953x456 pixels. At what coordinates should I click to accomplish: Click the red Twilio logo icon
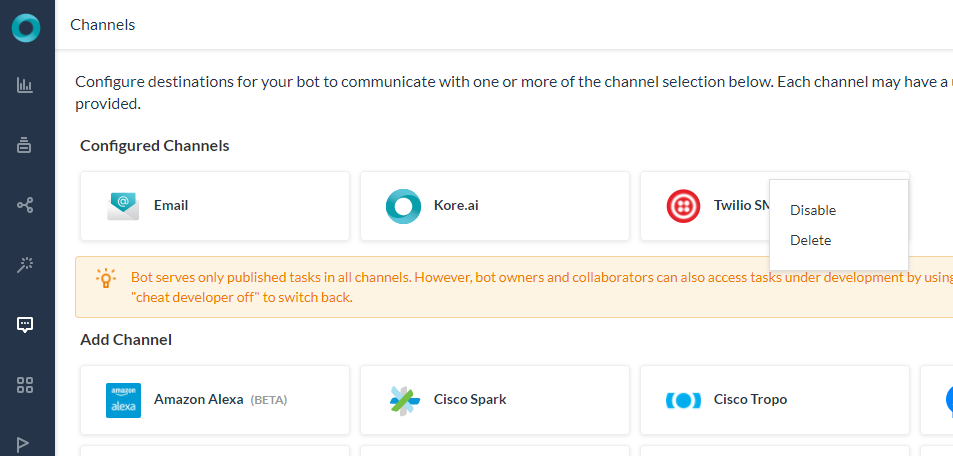(x=683, y=206)
